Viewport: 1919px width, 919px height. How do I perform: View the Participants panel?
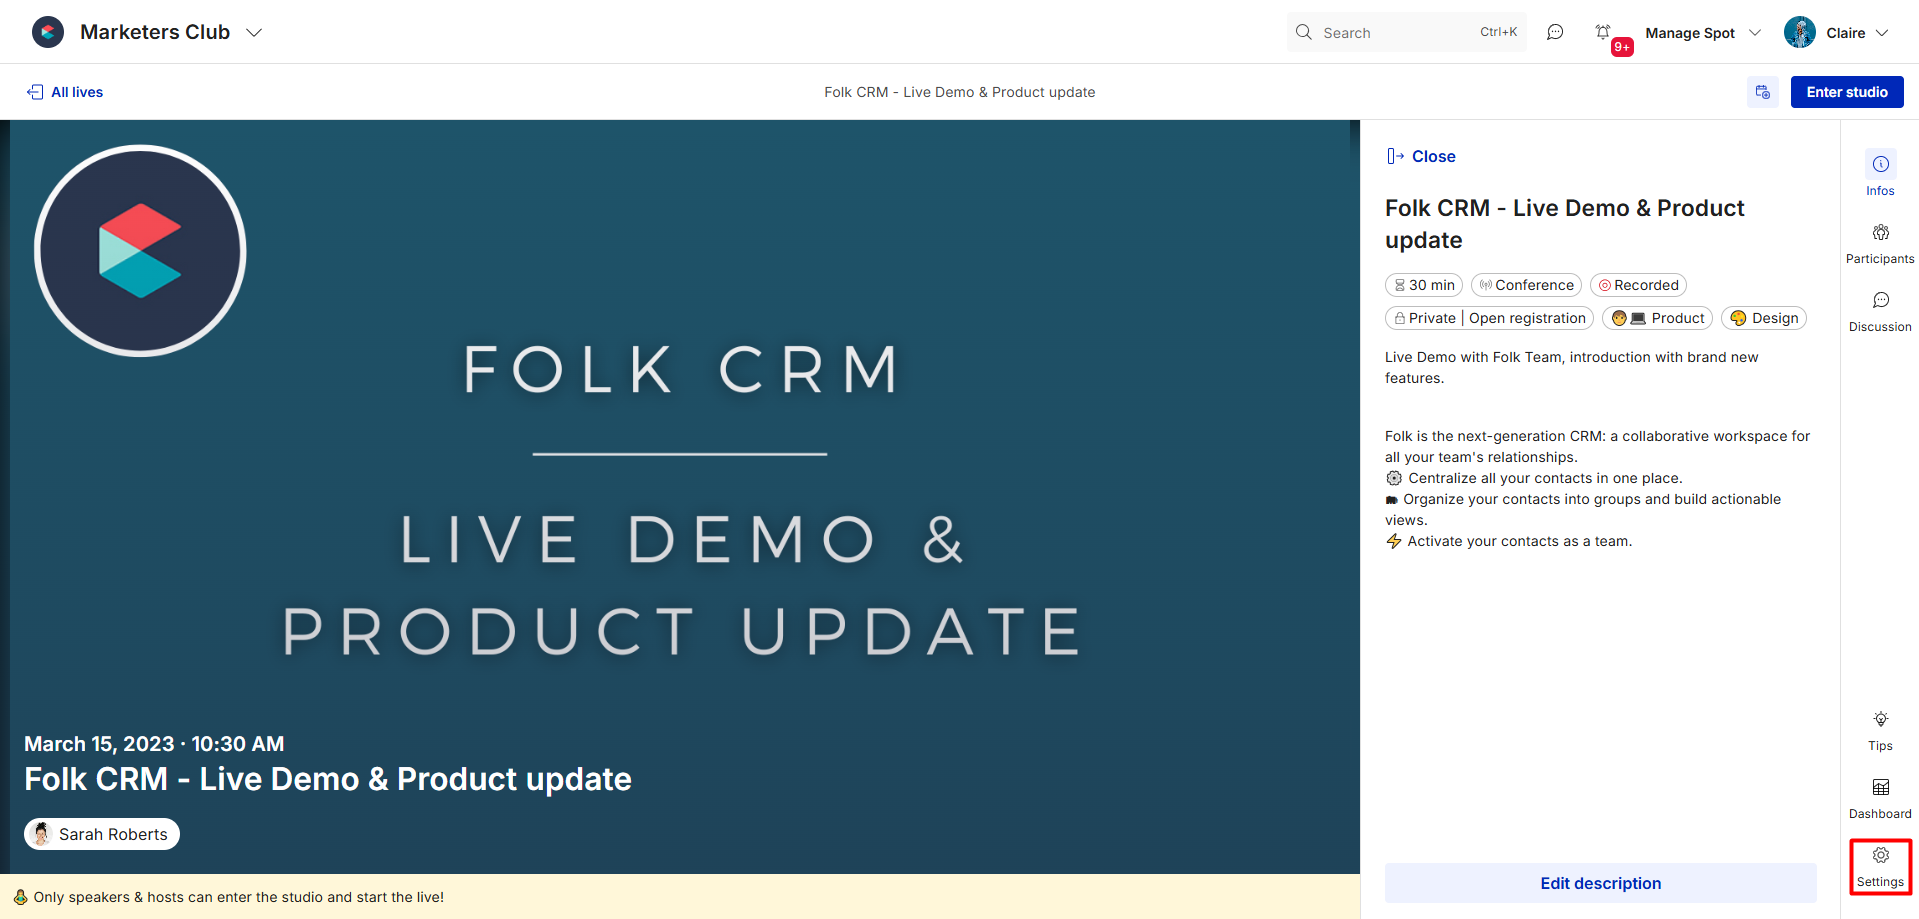1880,243
